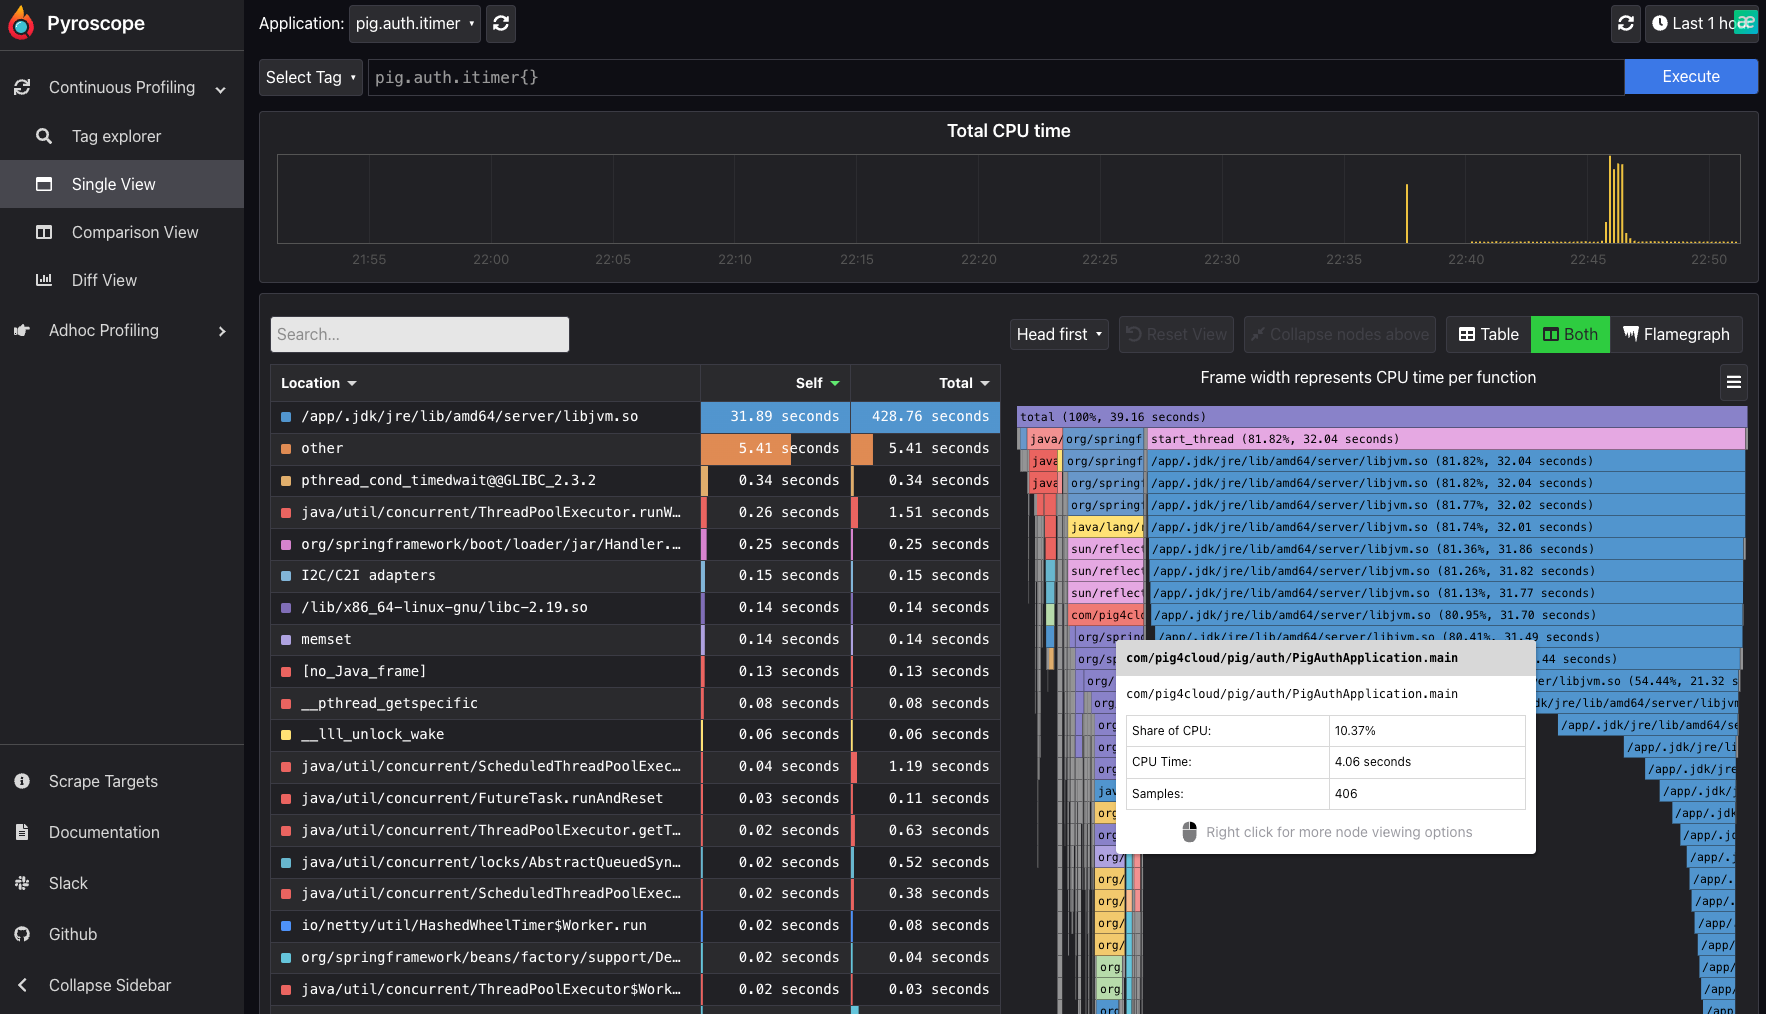Switch view to Both table and flamegraph
The width and height of the screenshot is (1766, 1014).
click(x=1570, y=334)
